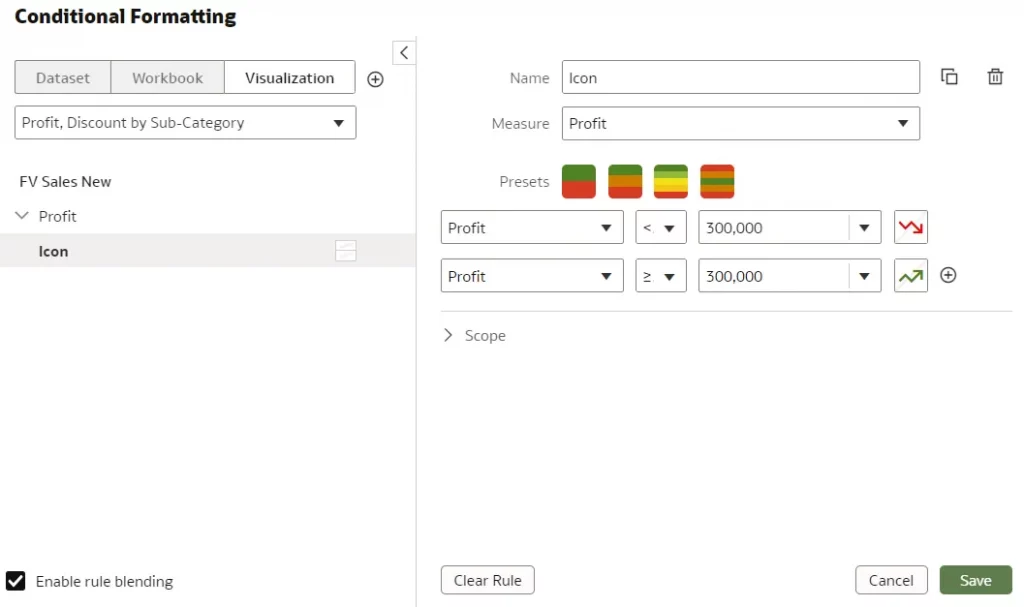Viewport: 1024px width, 607px height.
Task: Open the less-than operator dropdown
Action: pyautogui.click(x=660, y=228)
